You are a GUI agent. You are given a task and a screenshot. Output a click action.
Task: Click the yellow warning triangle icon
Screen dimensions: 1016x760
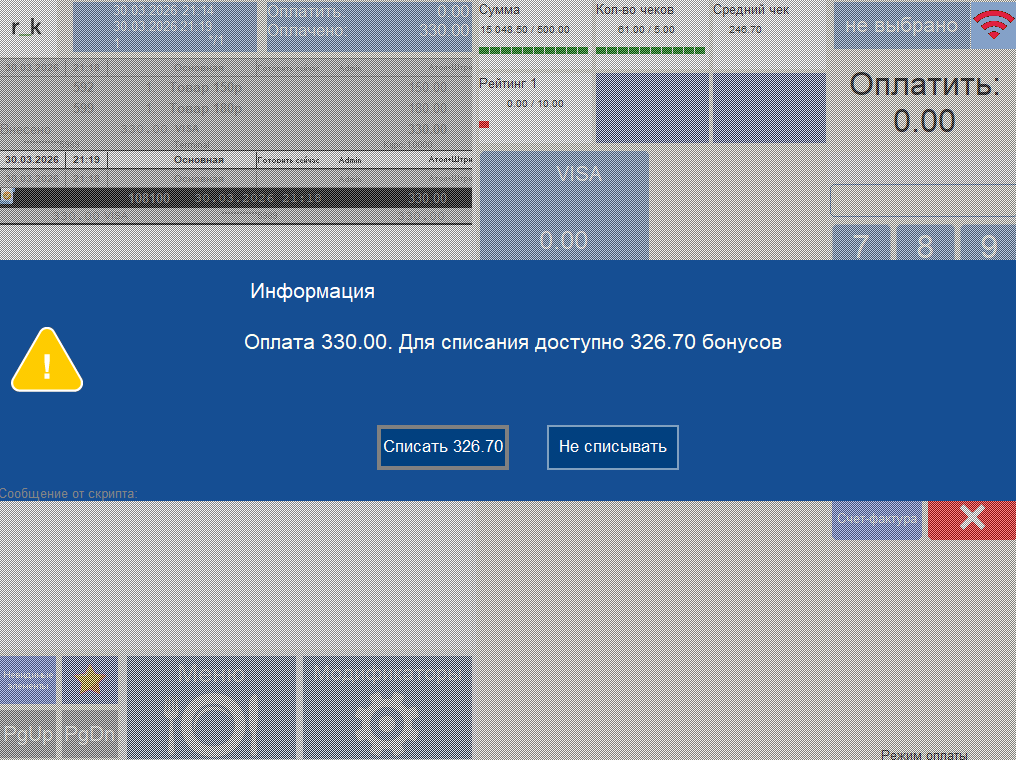(46, 360)
